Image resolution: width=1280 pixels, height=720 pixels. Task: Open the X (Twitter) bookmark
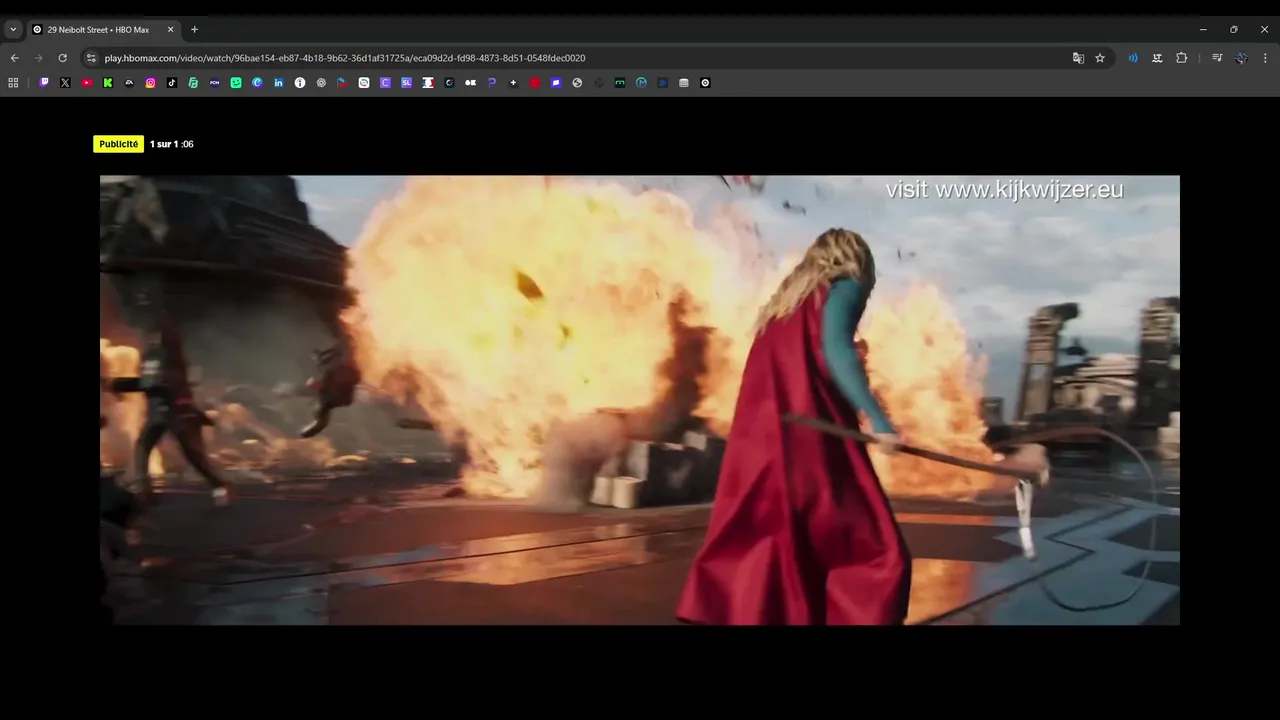coord(65,83)
